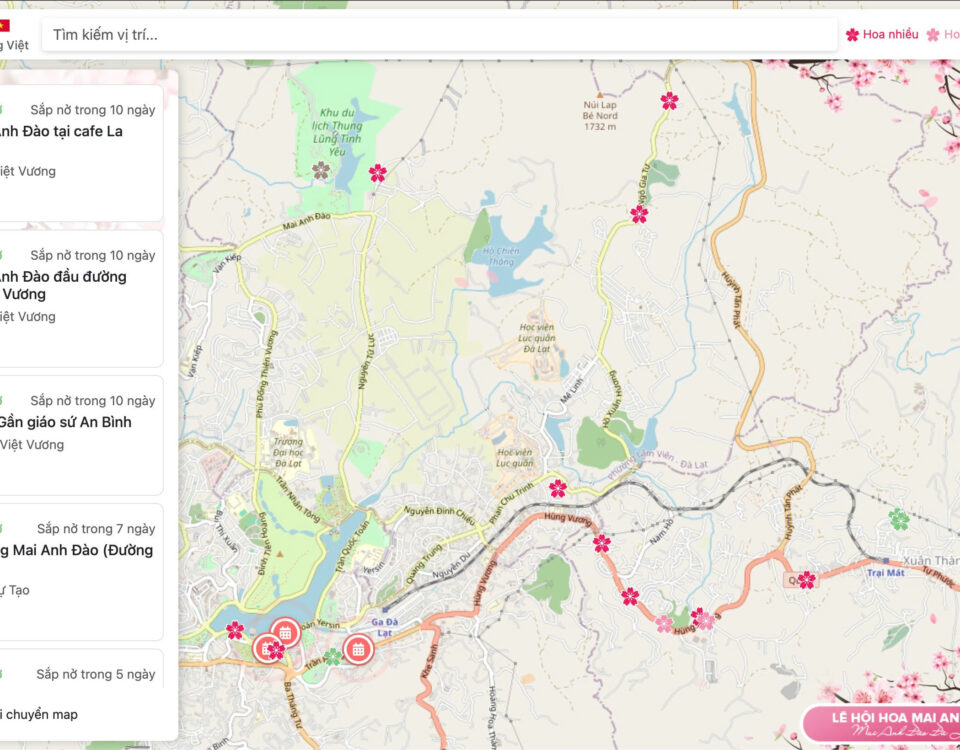Open the "Anh Đào tại cafe La" list card
Viewport: 960px width, 750px height.
(x=80, y=152)
